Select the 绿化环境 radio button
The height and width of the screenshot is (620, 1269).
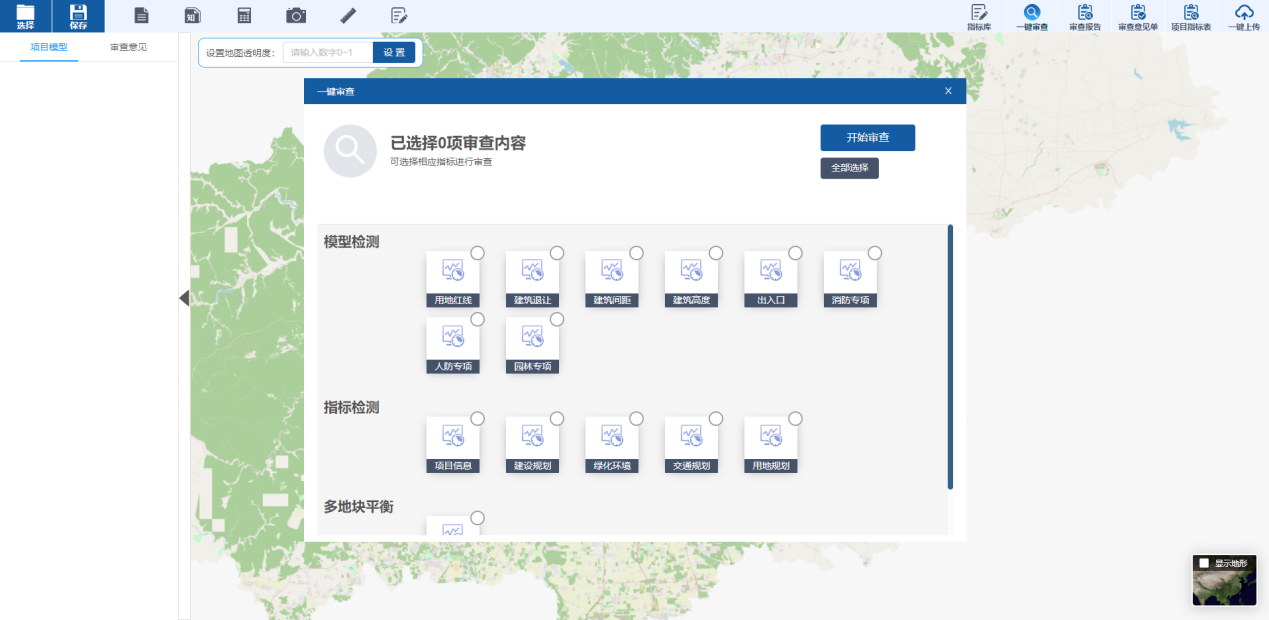(x=636, y=418)
